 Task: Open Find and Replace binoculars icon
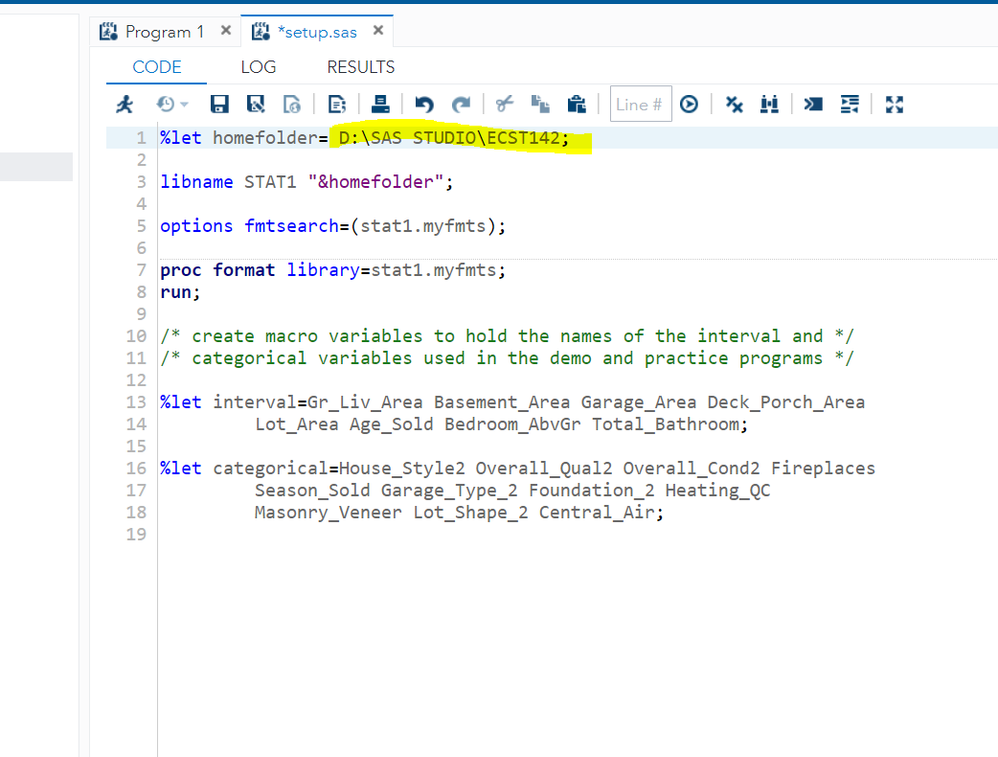[x=769, y=104]
